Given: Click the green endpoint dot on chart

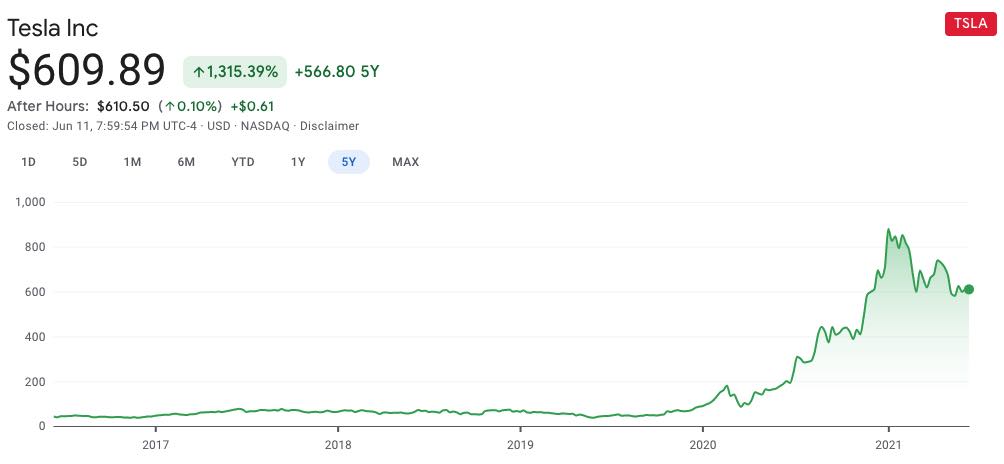Looking at the screenshot, I should point(968,289).
